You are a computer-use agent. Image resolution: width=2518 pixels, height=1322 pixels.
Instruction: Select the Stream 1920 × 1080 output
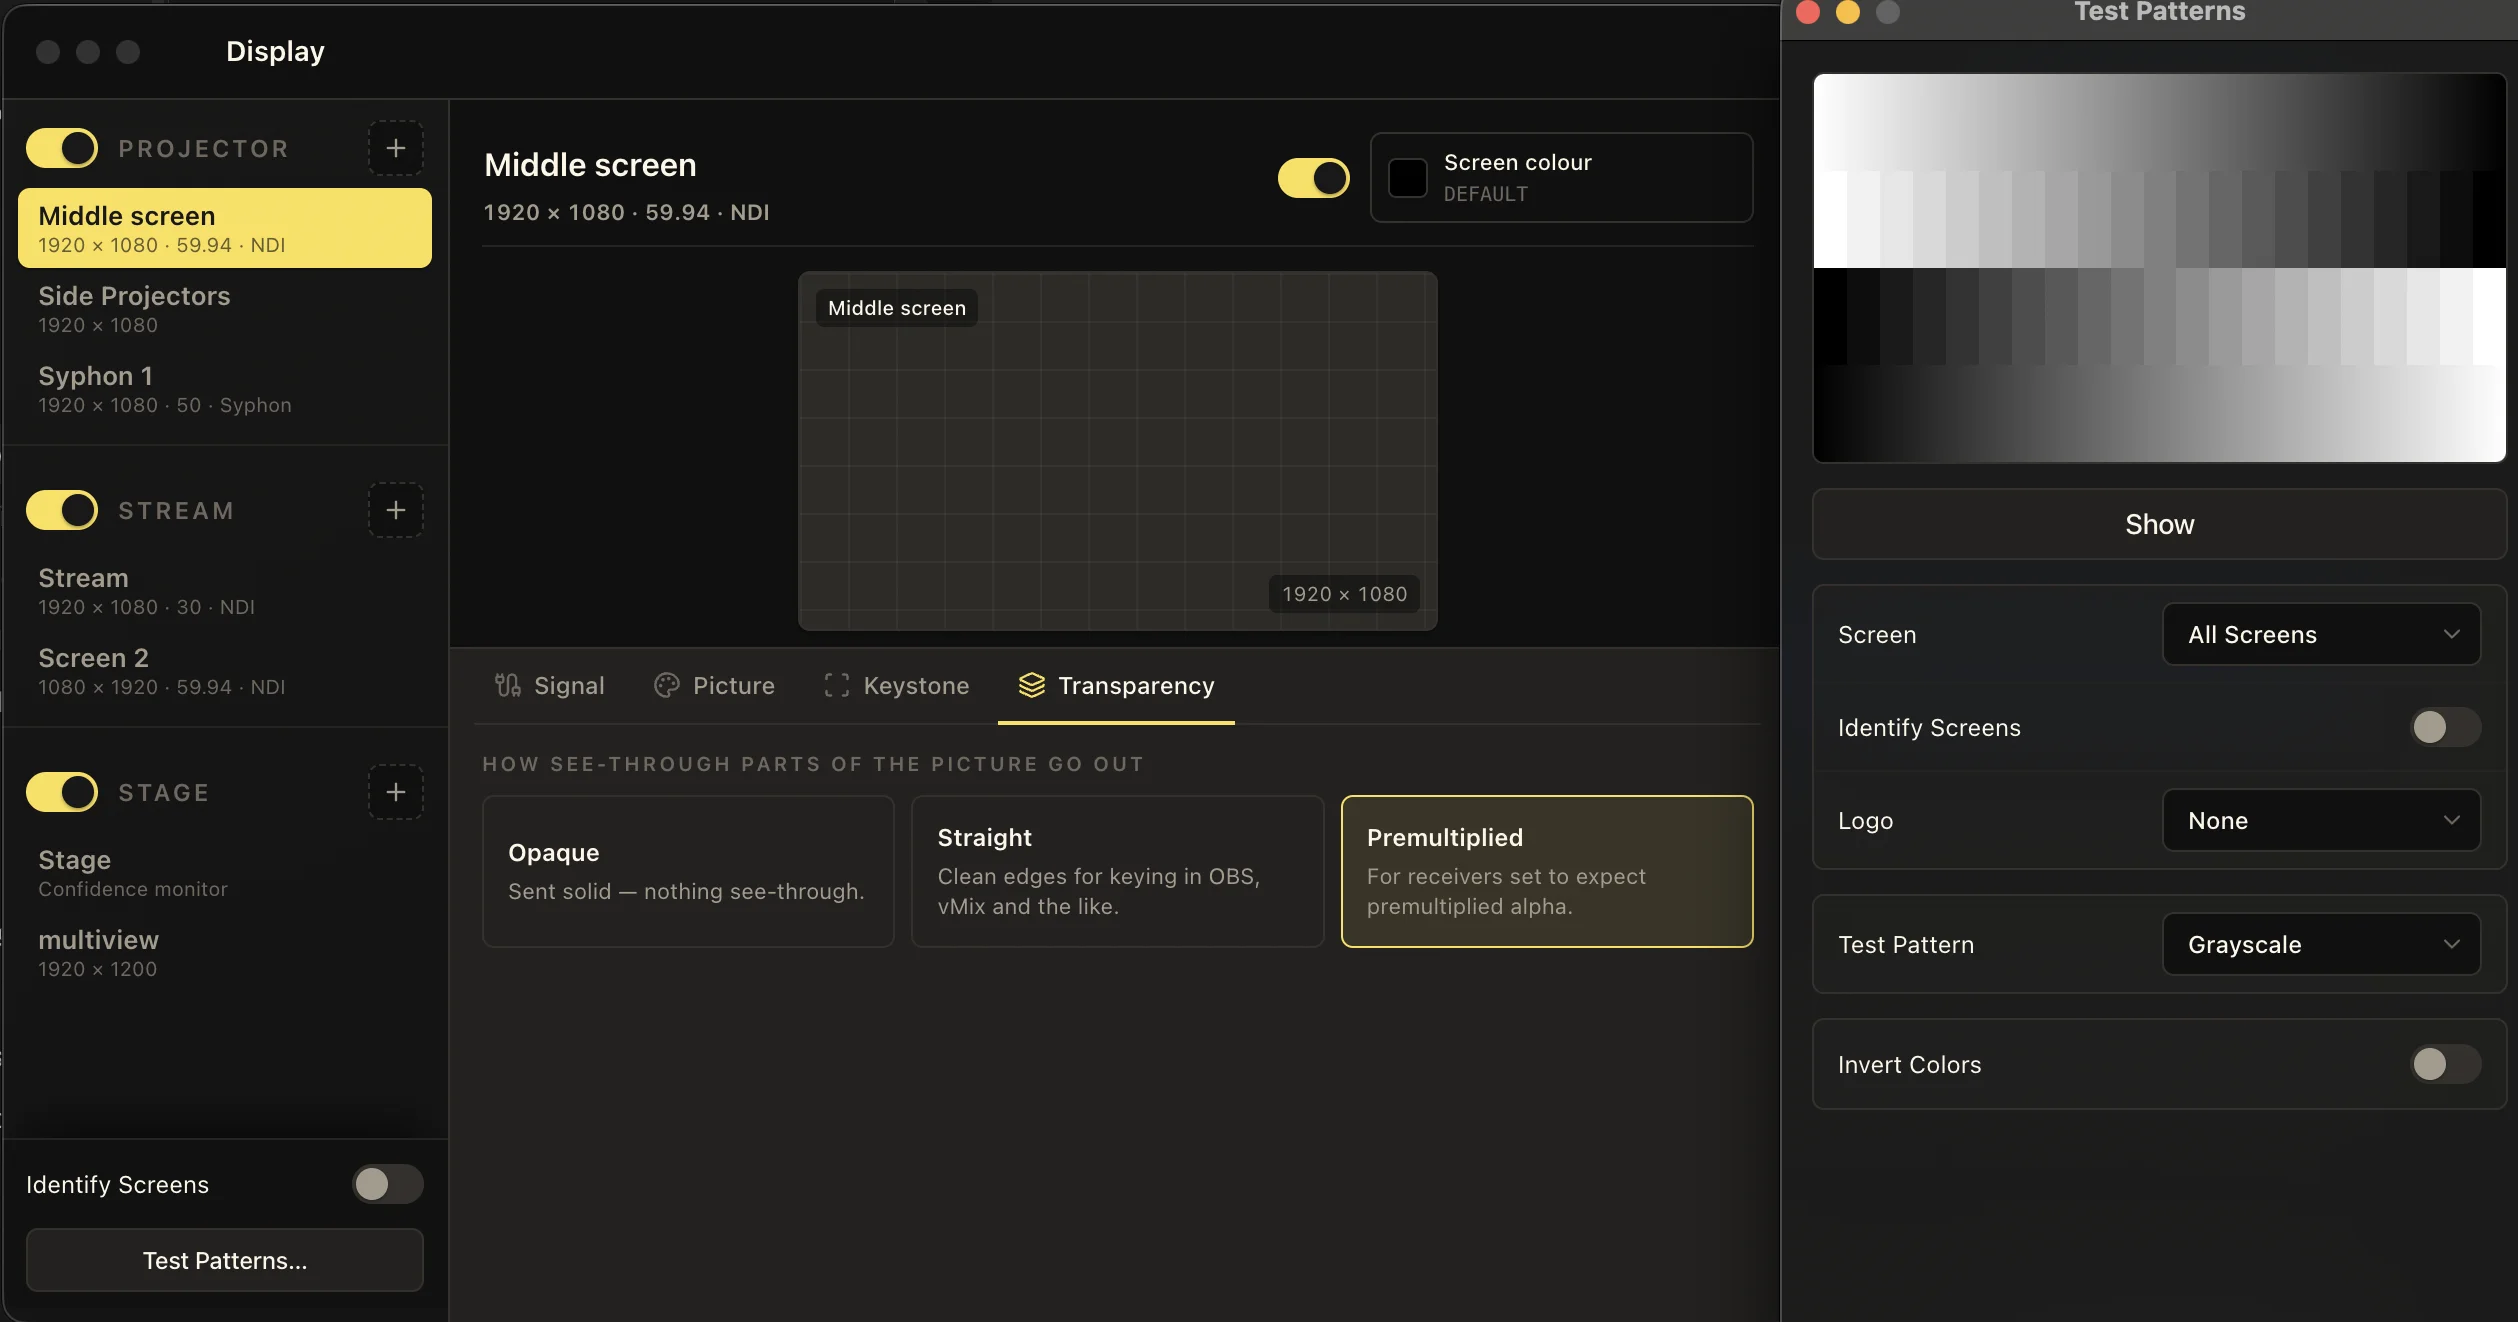pos(225,590)
